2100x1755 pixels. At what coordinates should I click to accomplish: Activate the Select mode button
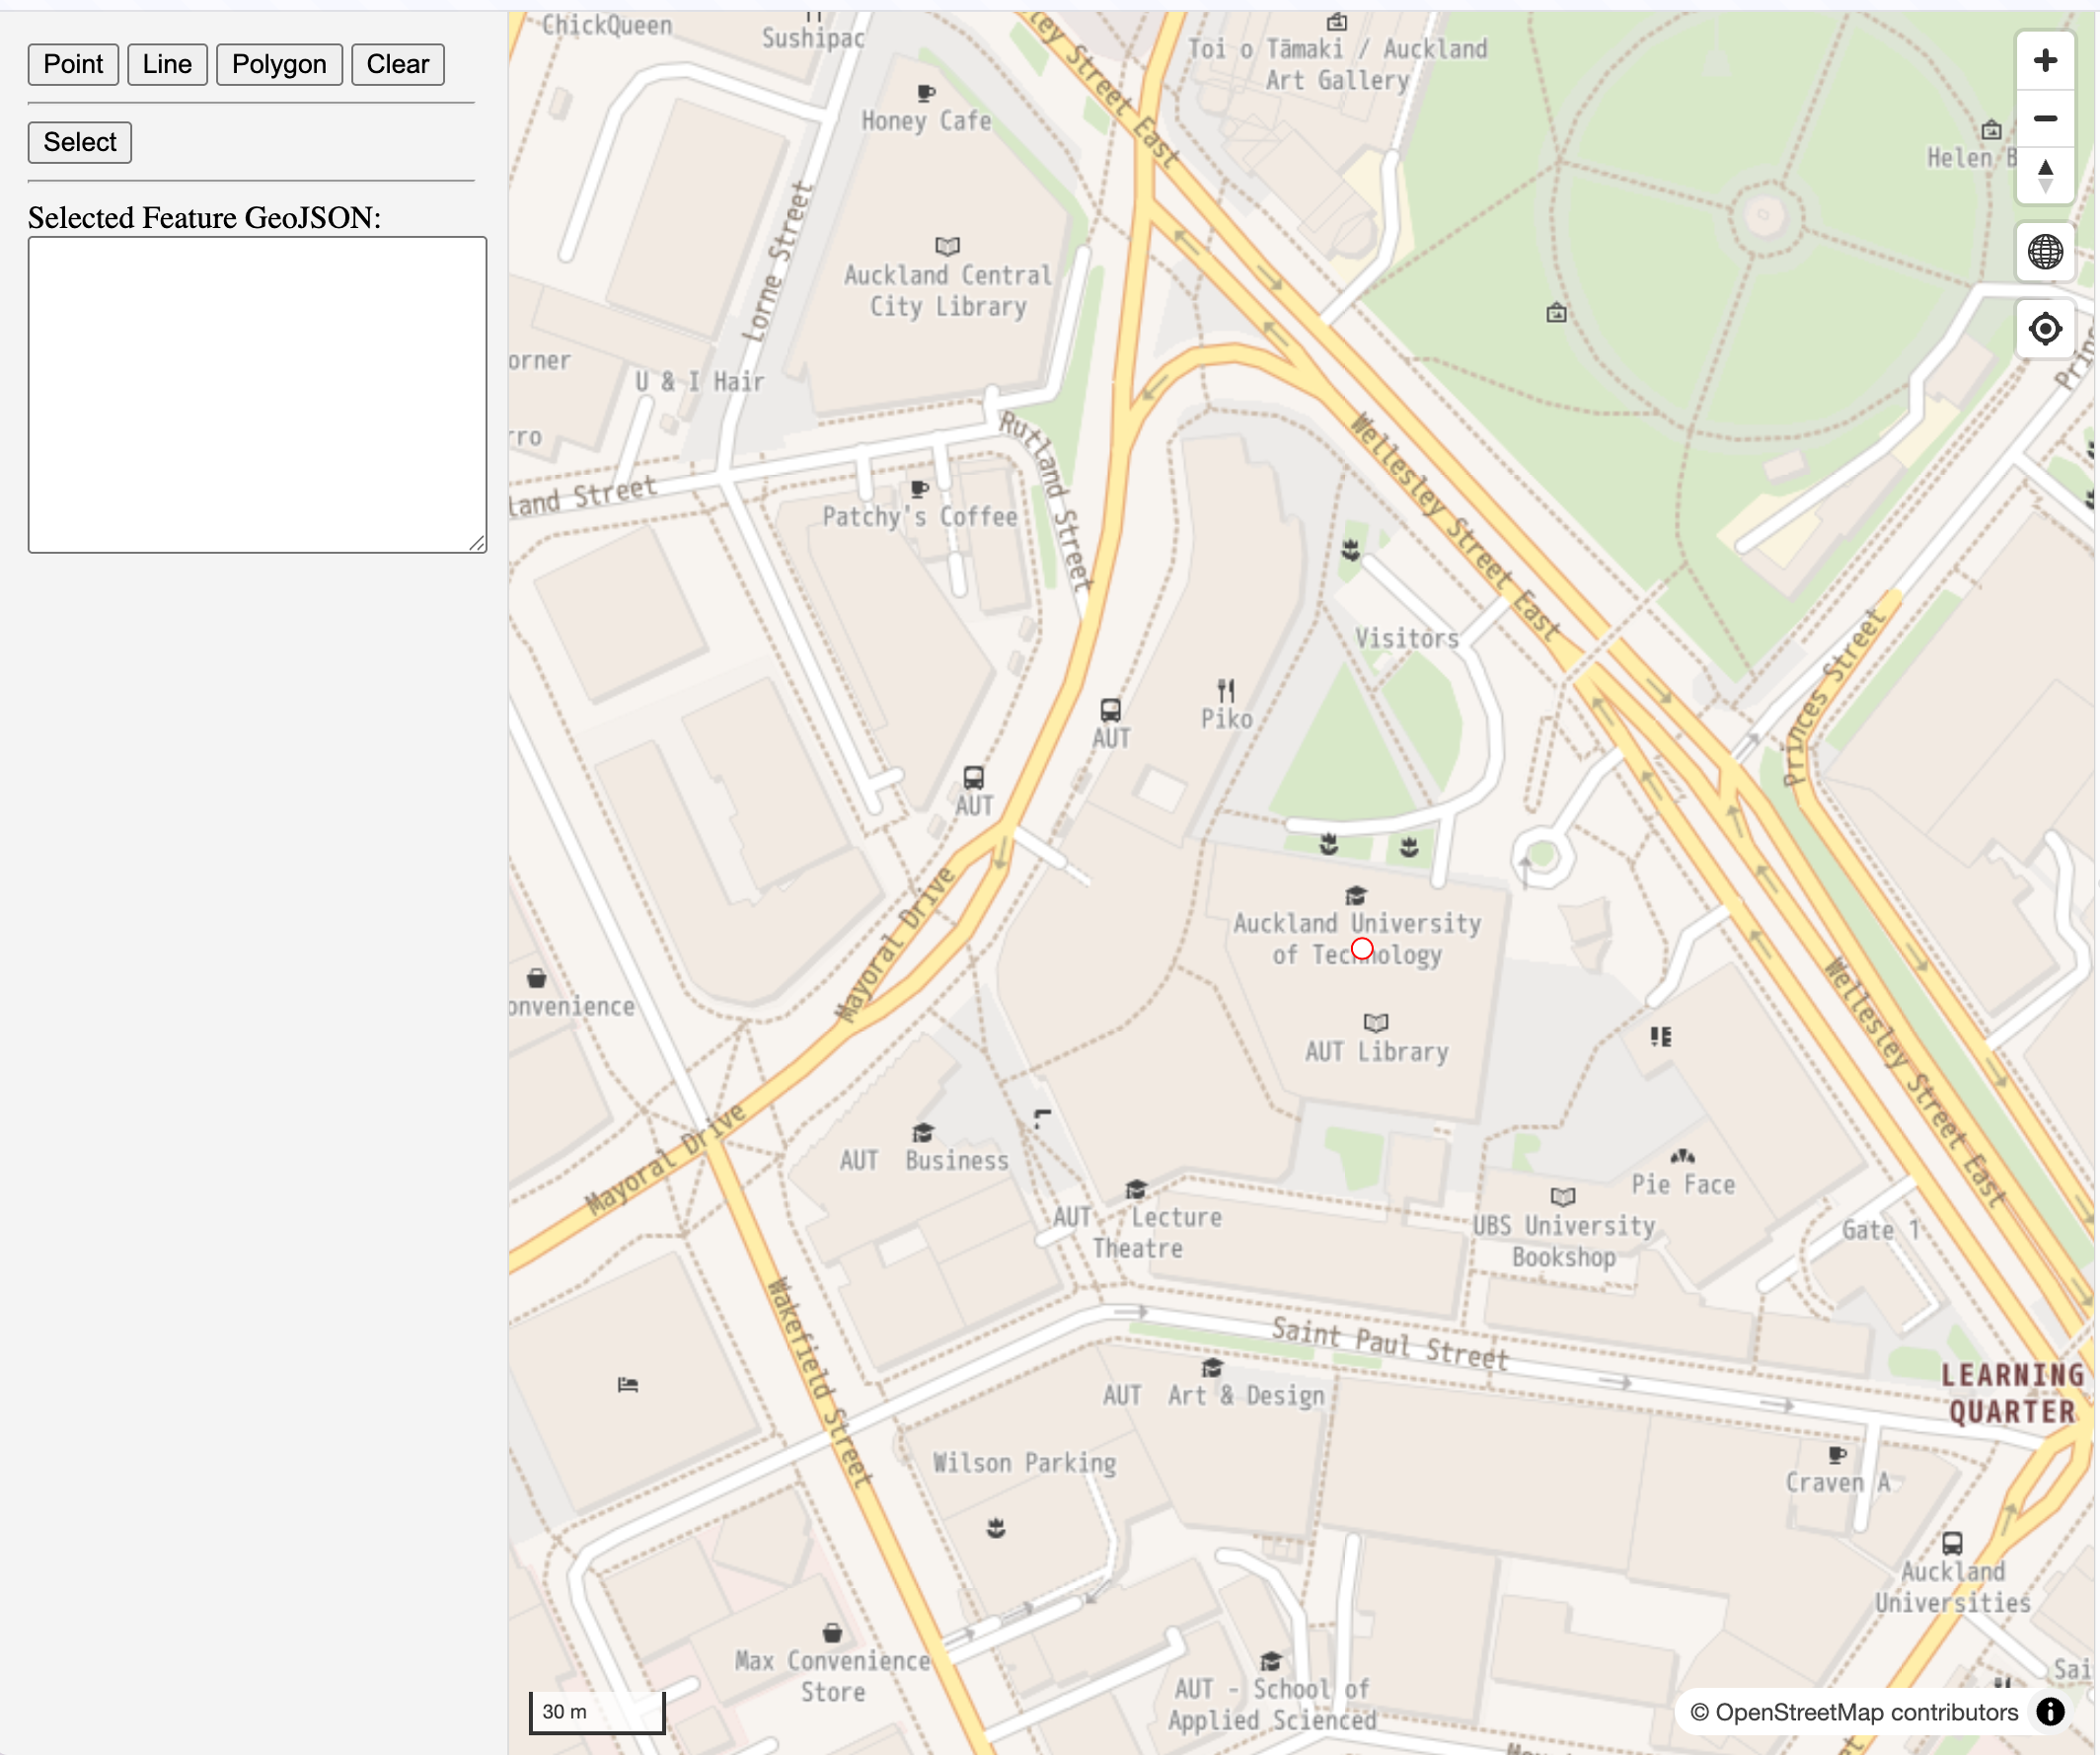pos(79,142)
